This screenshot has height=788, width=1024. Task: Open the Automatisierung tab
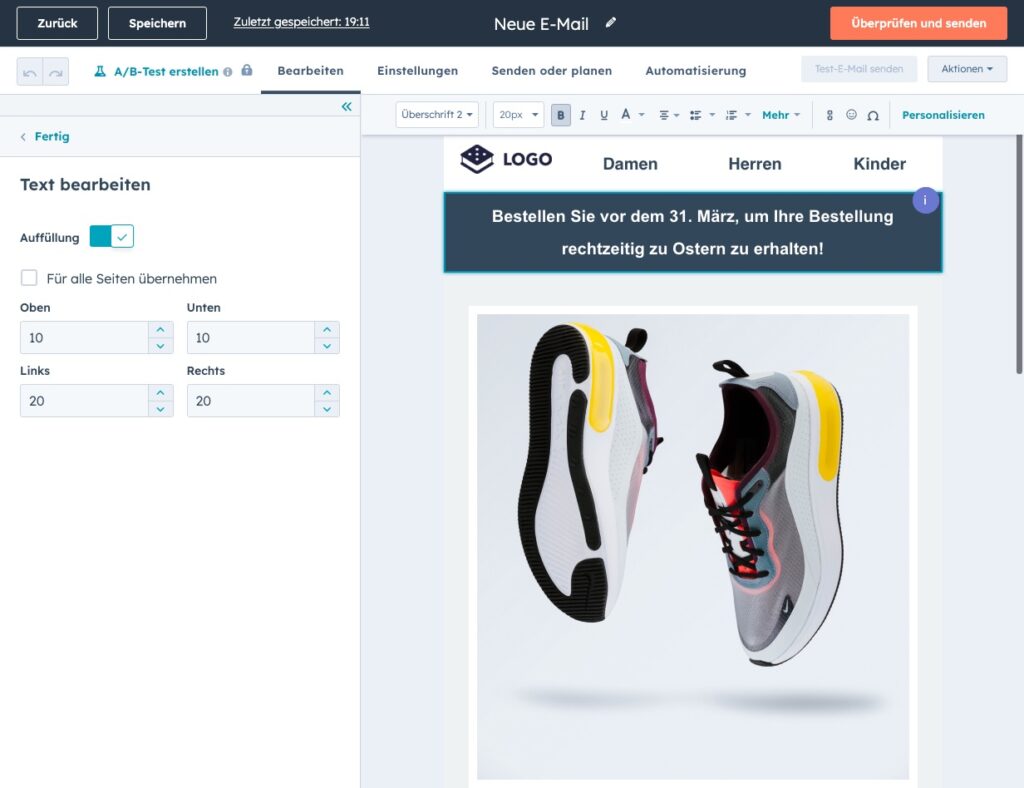(696, 71)
